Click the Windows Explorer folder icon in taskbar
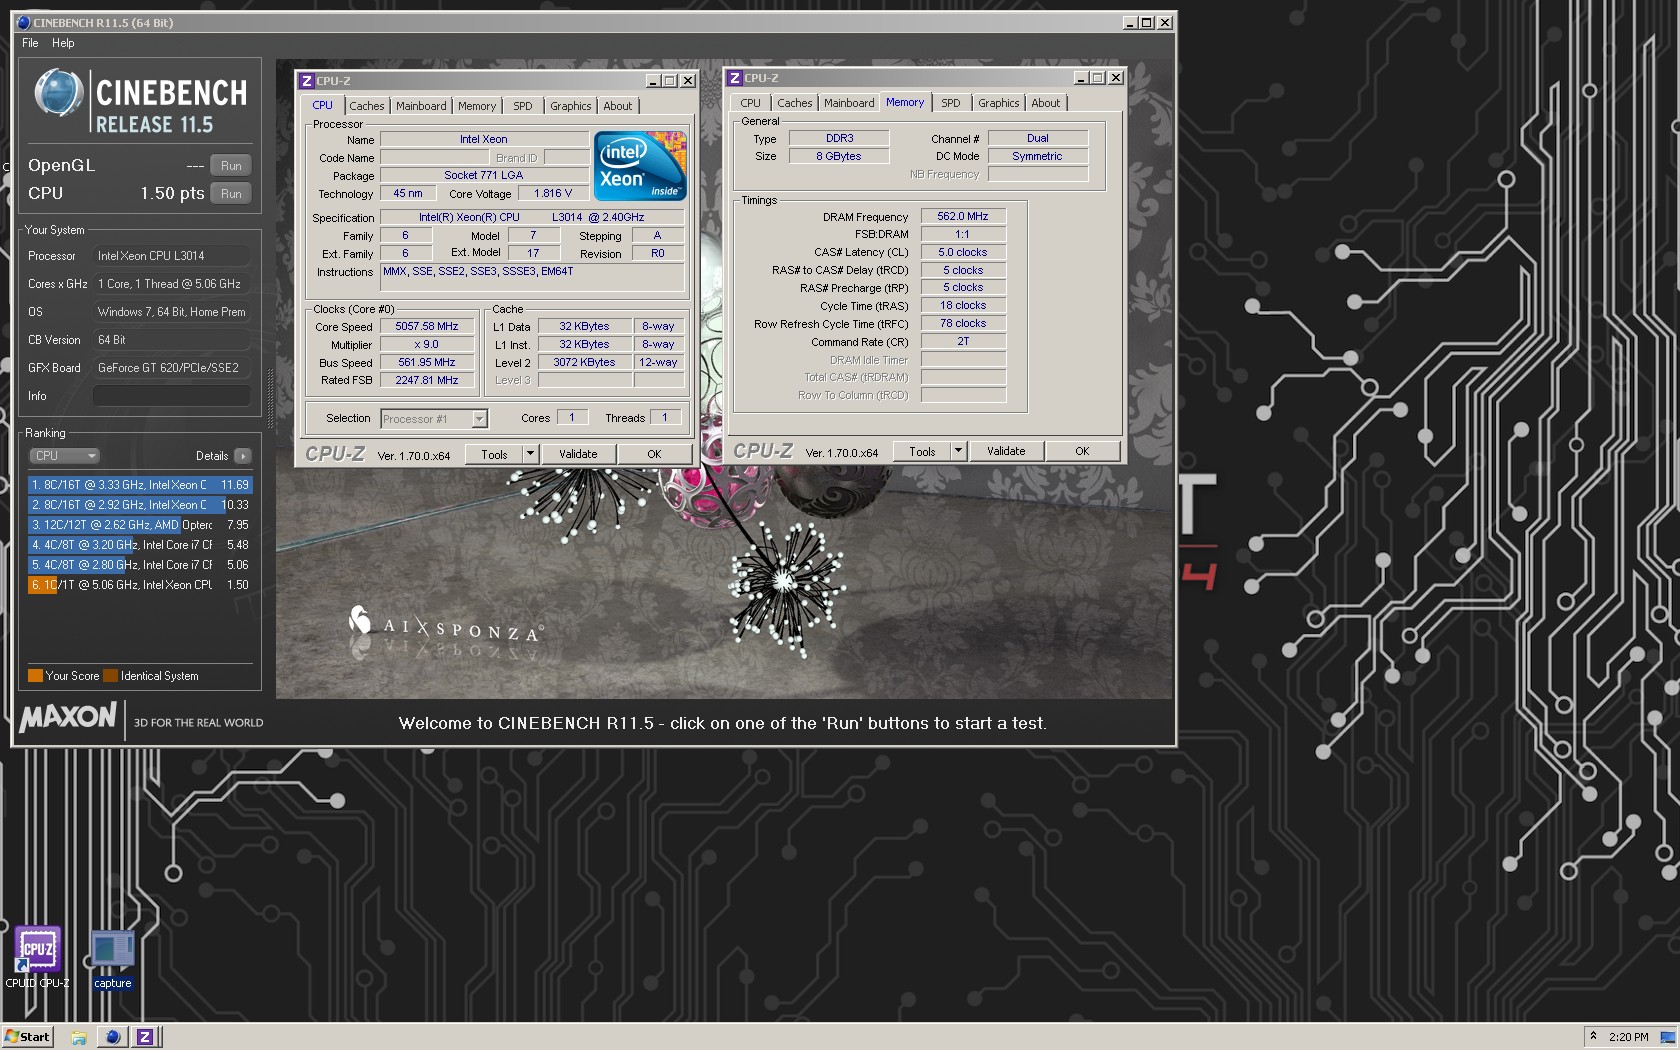The image size is (1680, 1050). coord(79,1037)
